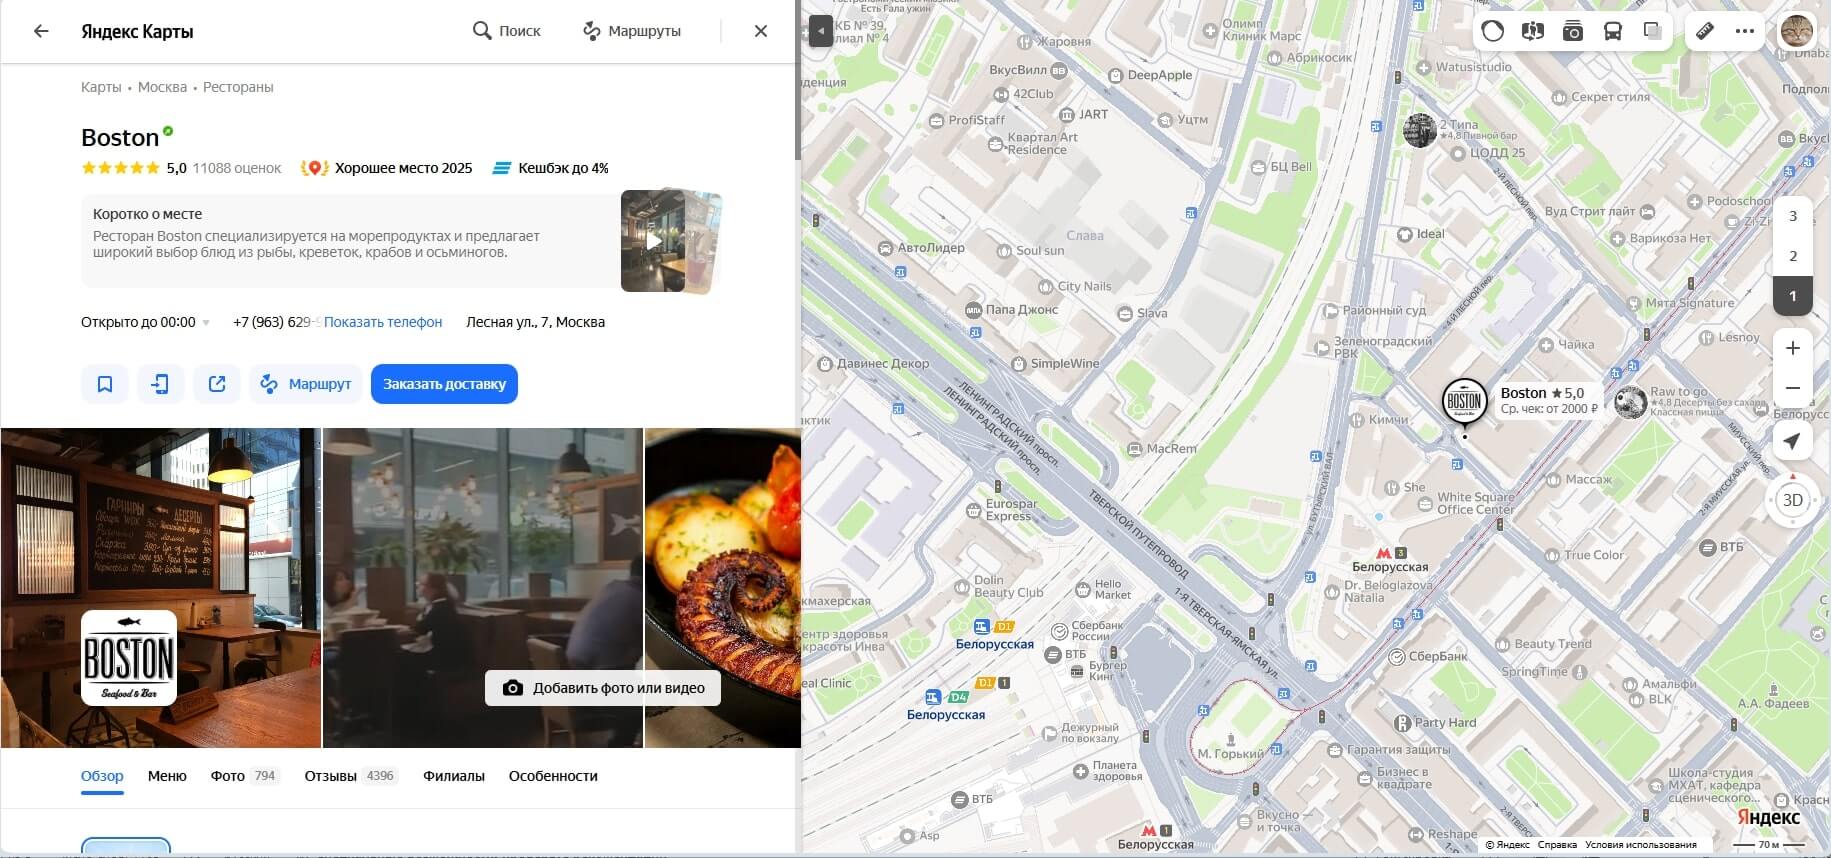
Task: Open the map layers selector icon
Action: coord(1653,31)
